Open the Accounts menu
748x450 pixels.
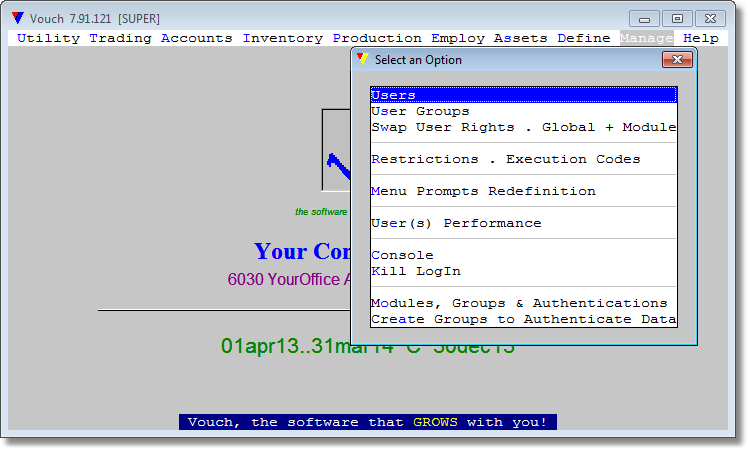point(197,38)
